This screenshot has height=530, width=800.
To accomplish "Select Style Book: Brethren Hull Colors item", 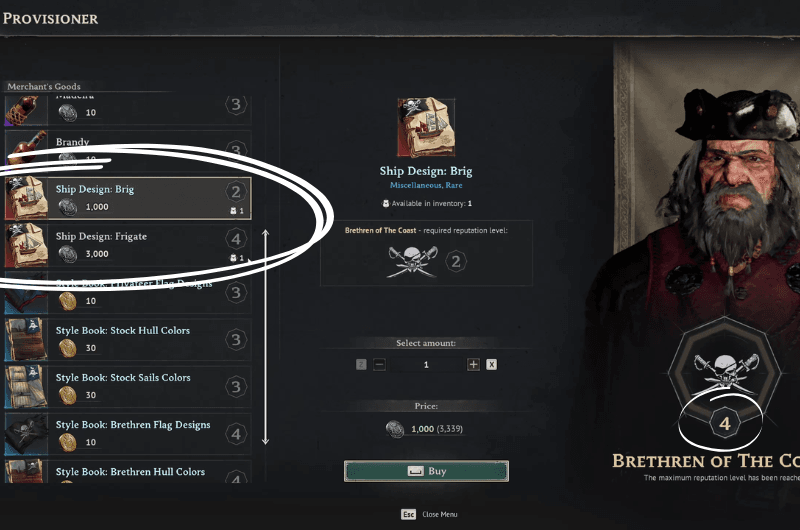I will pyautogui.click(x=128, y=472).
